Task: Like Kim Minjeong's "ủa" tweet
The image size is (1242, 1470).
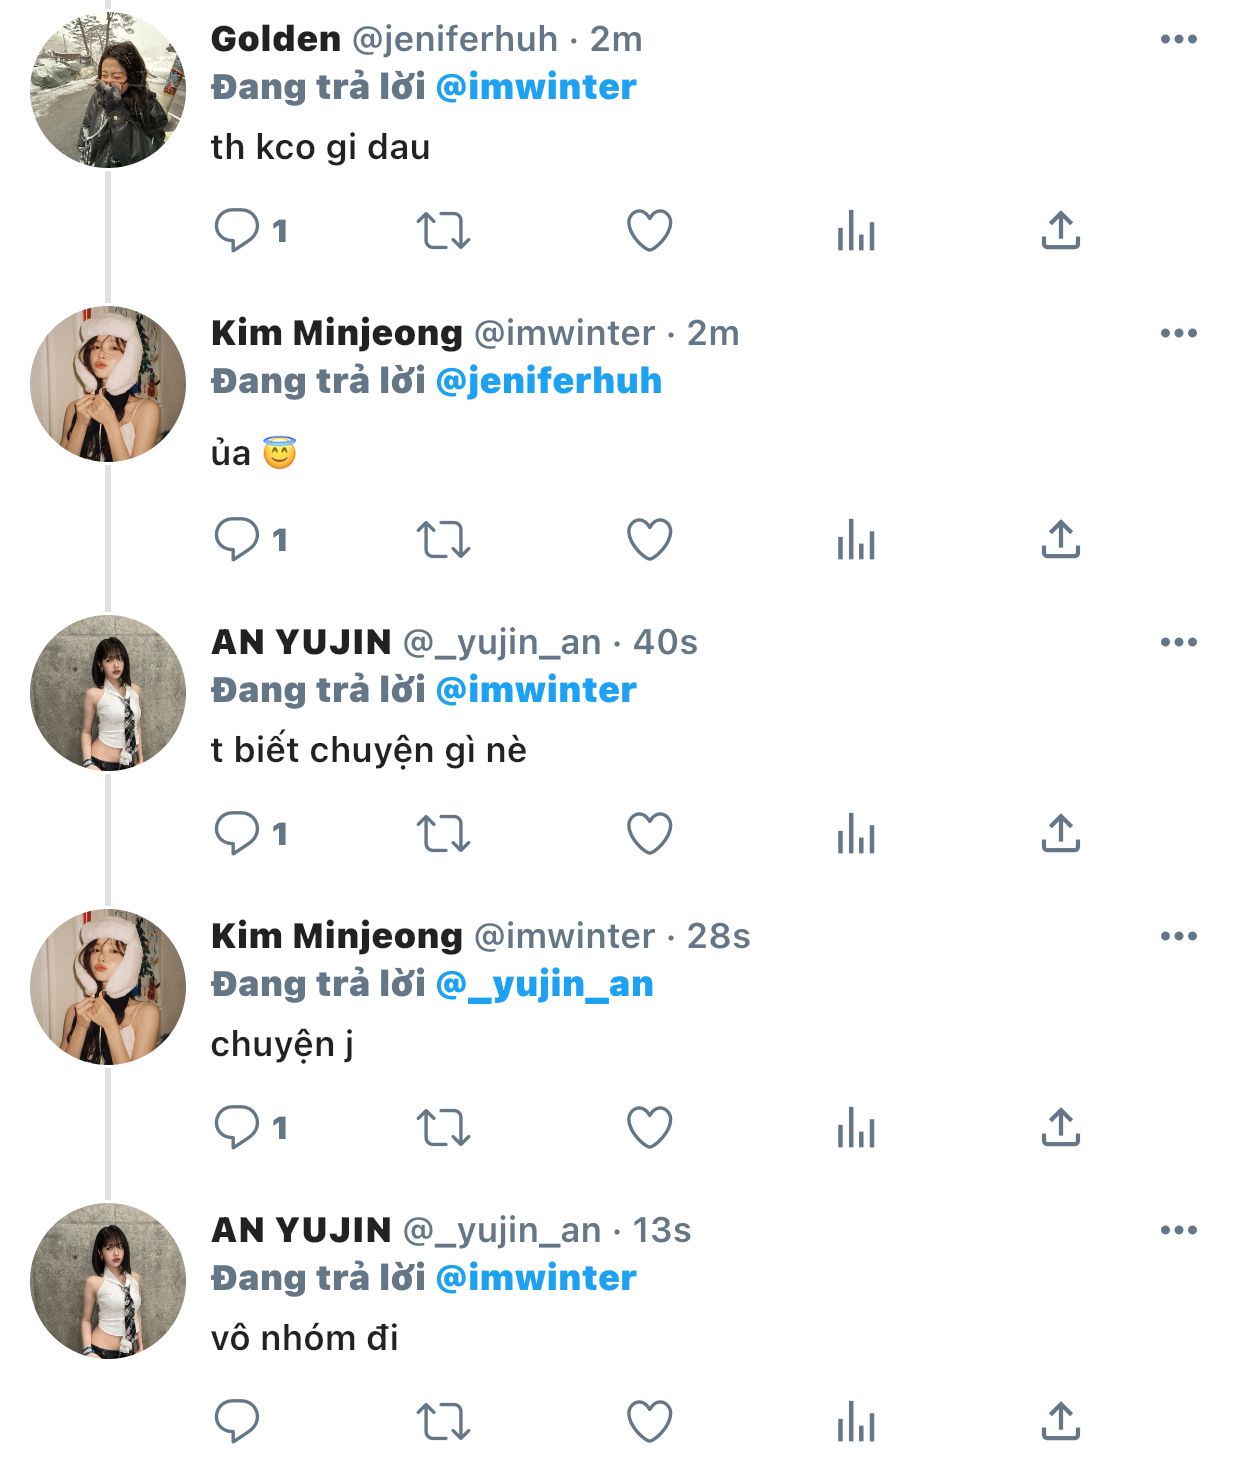Action: (649, 540)
